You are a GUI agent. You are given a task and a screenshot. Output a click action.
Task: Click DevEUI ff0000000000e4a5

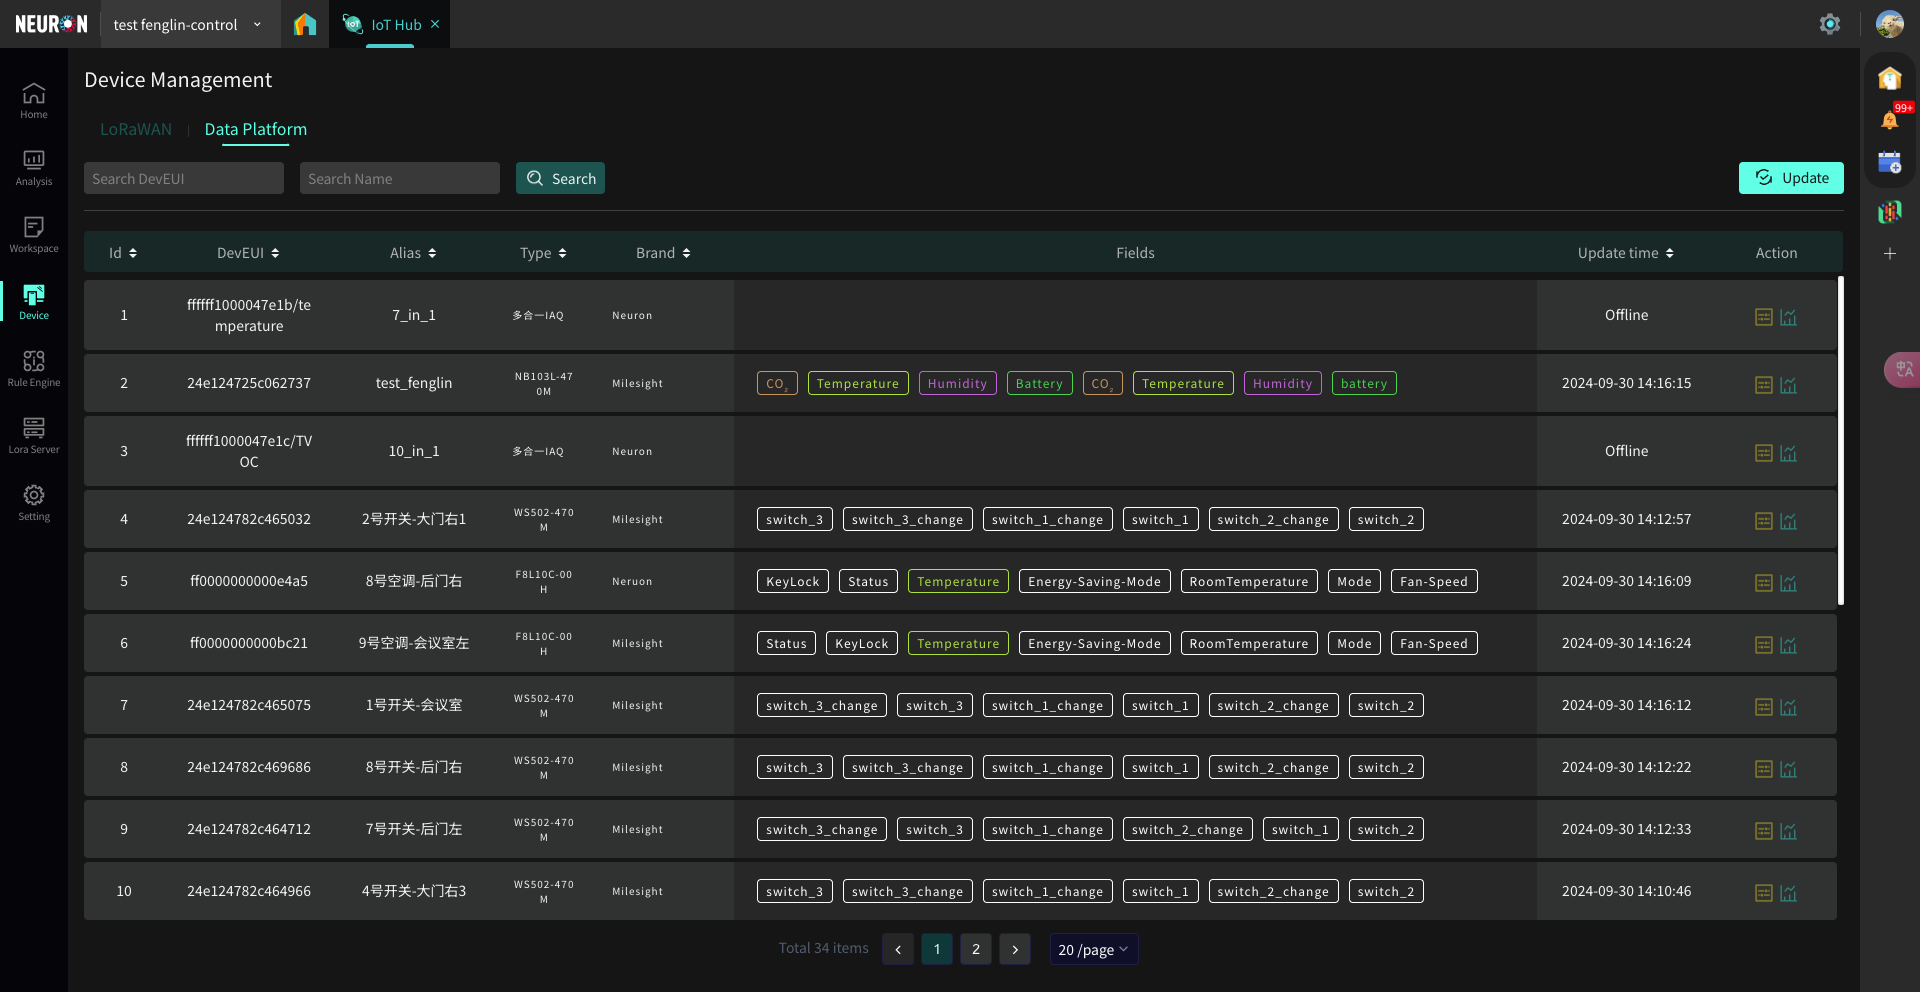click(x=249, y=581)
